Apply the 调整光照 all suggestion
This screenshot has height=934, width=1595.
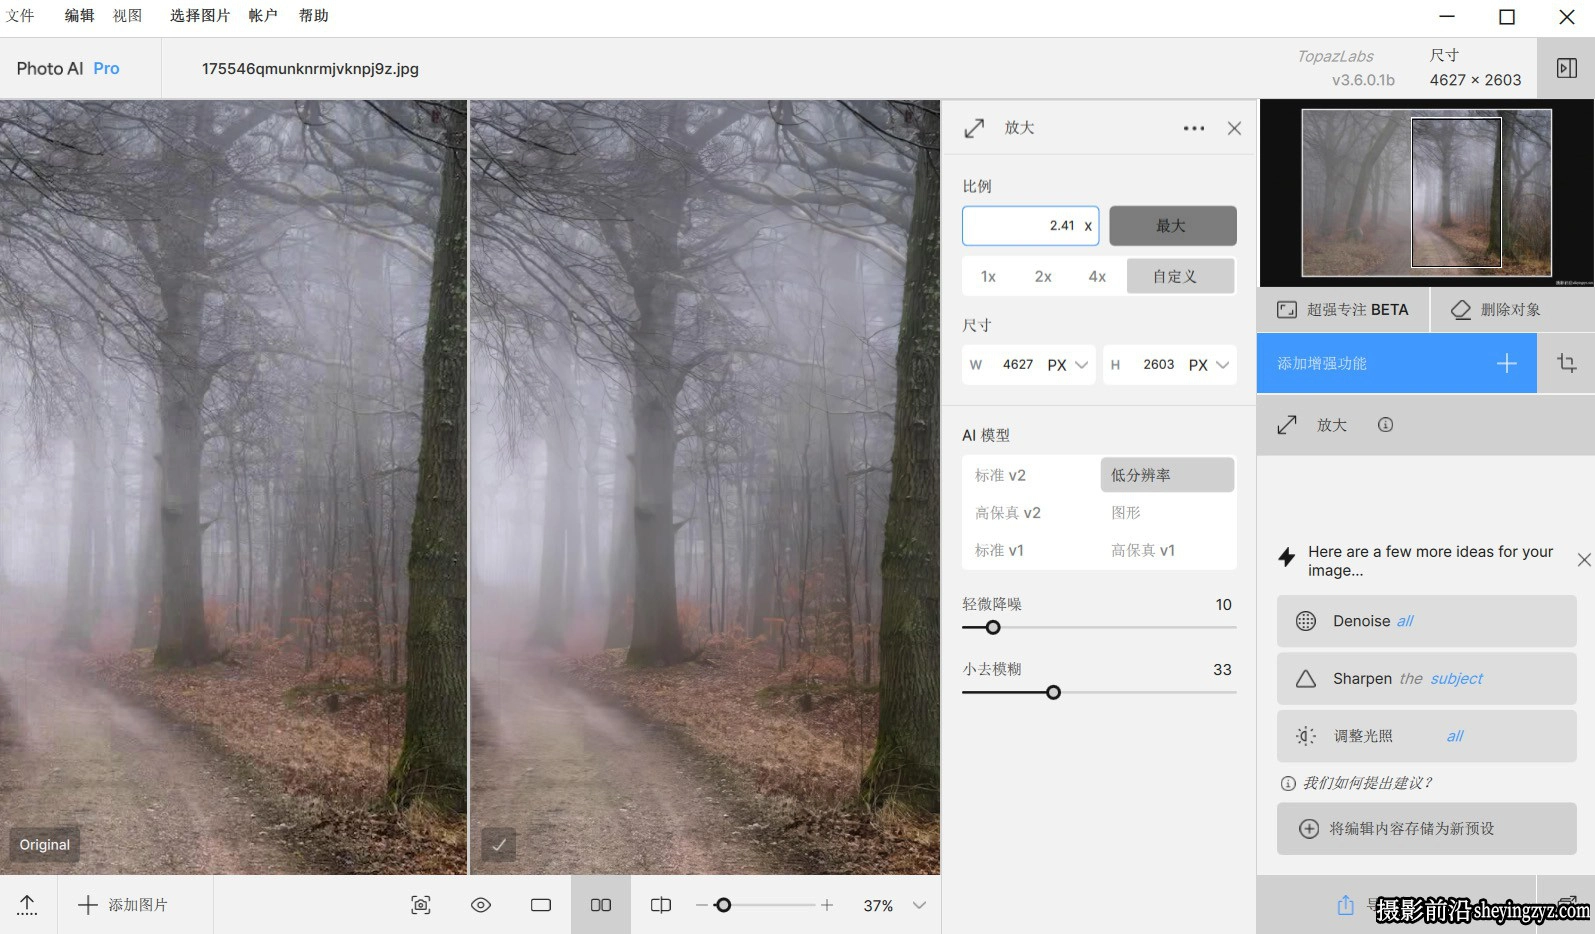coord(1426,736)
